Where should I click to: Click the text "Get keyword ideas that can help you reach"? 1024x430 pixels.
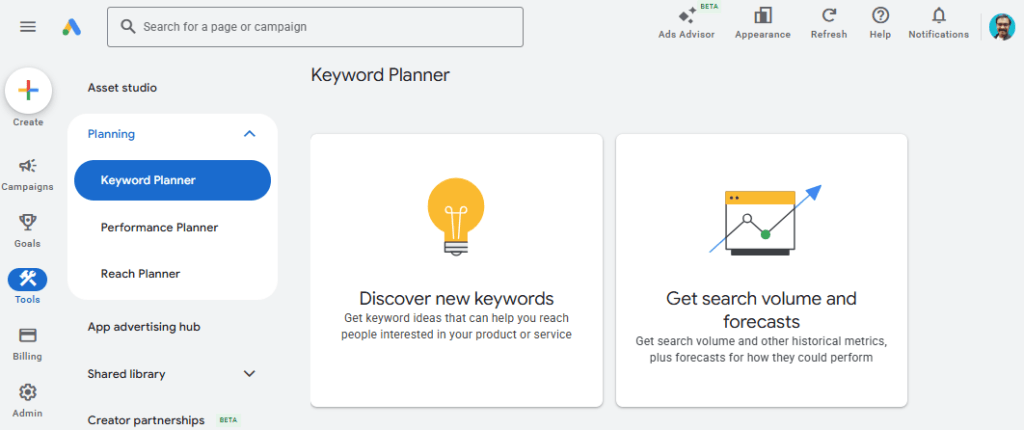click(456, 318)
